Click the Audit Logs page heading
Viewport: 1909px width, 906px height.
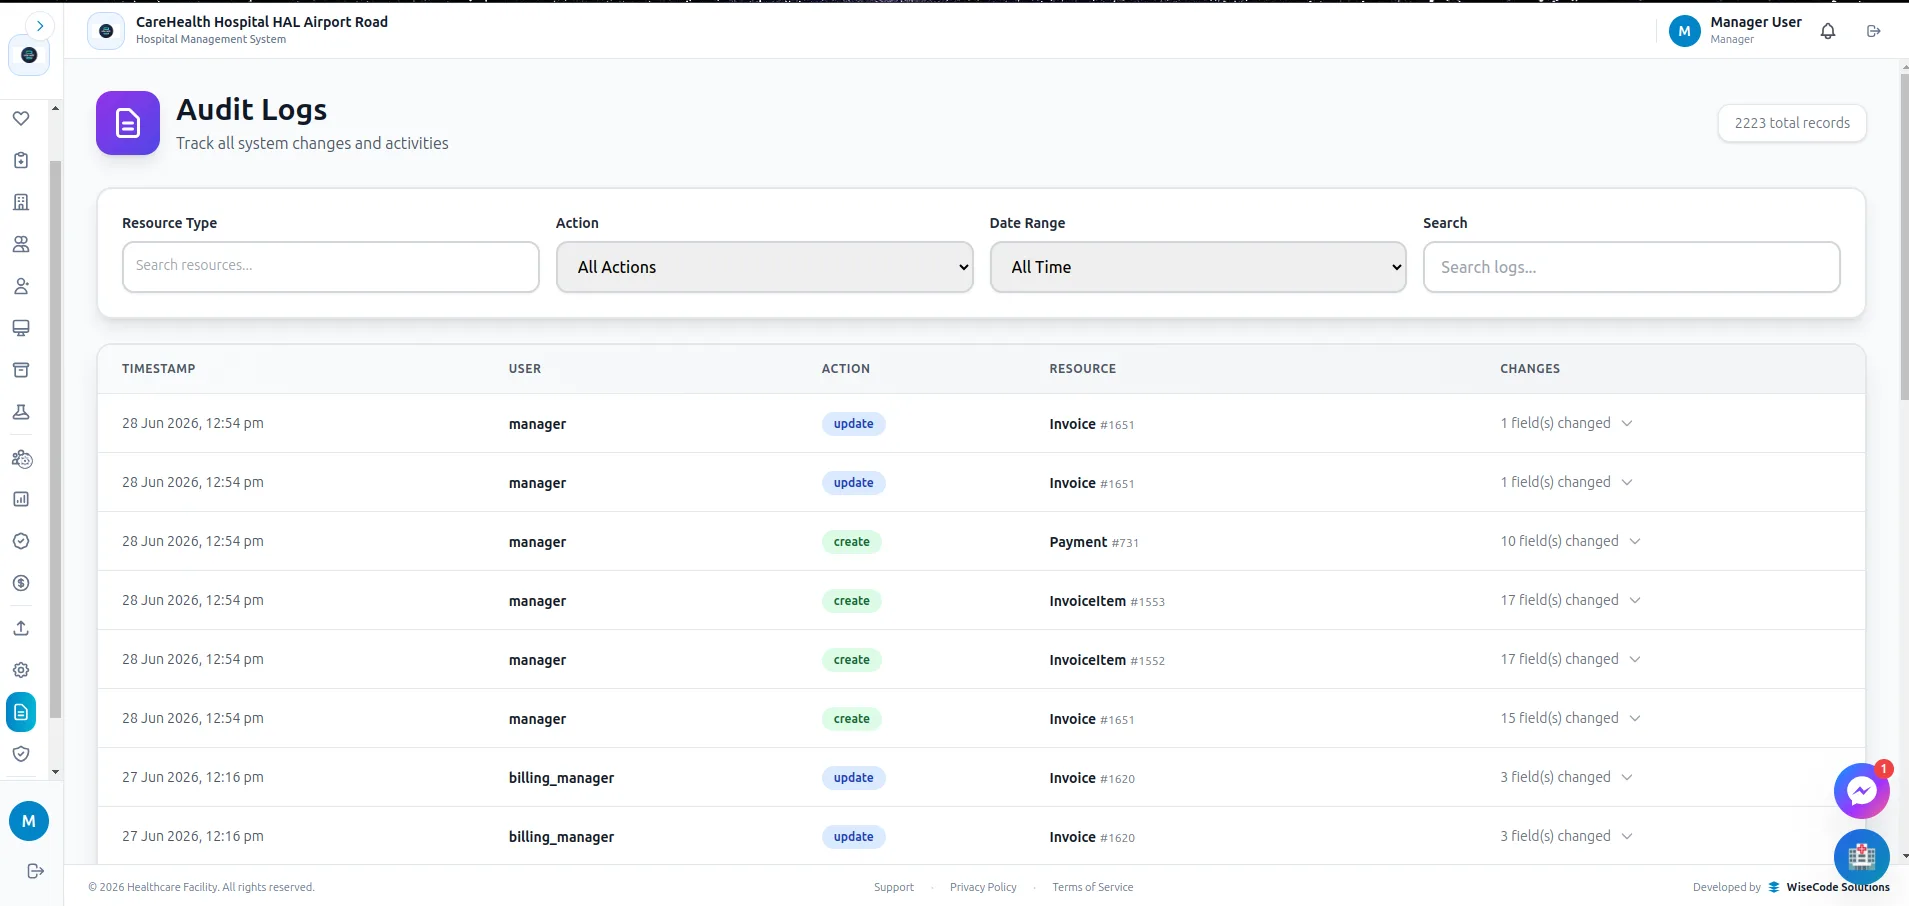(252, 109)
